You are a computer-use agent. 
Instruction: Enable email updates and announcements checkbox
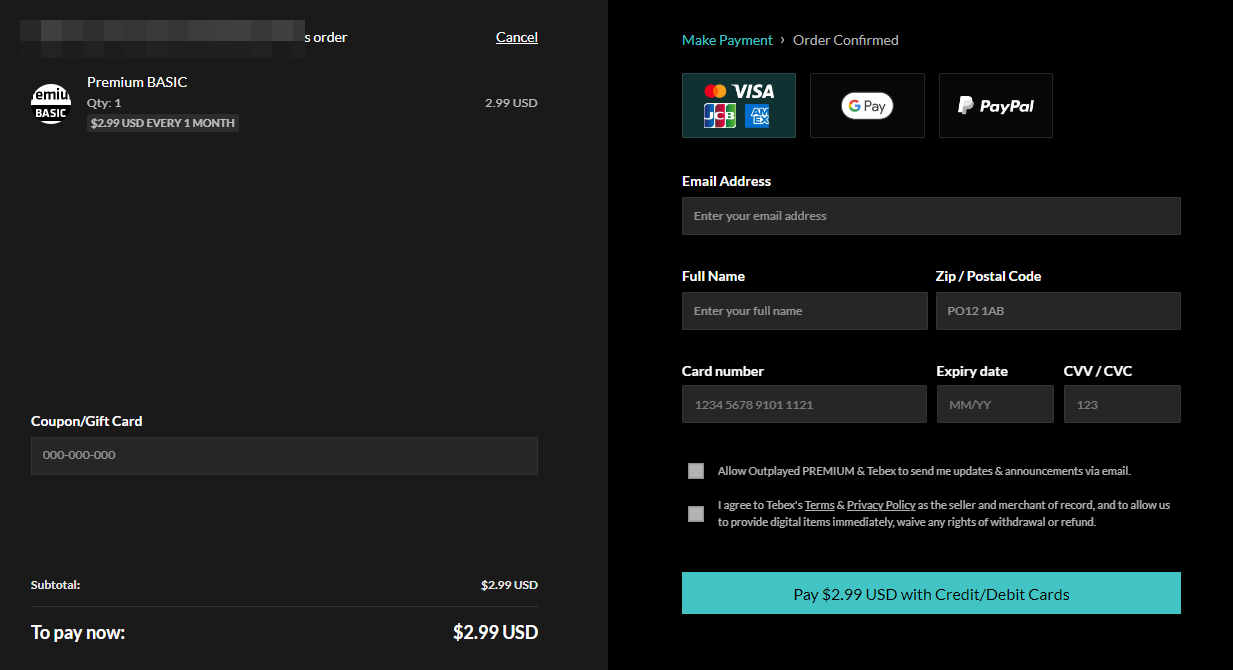click(696, 471)
